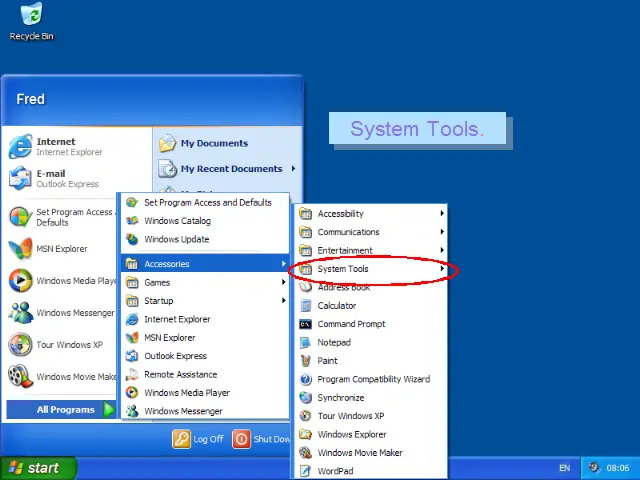
Task: Select Accessories in All Programs menu
Action: (205, 264)
